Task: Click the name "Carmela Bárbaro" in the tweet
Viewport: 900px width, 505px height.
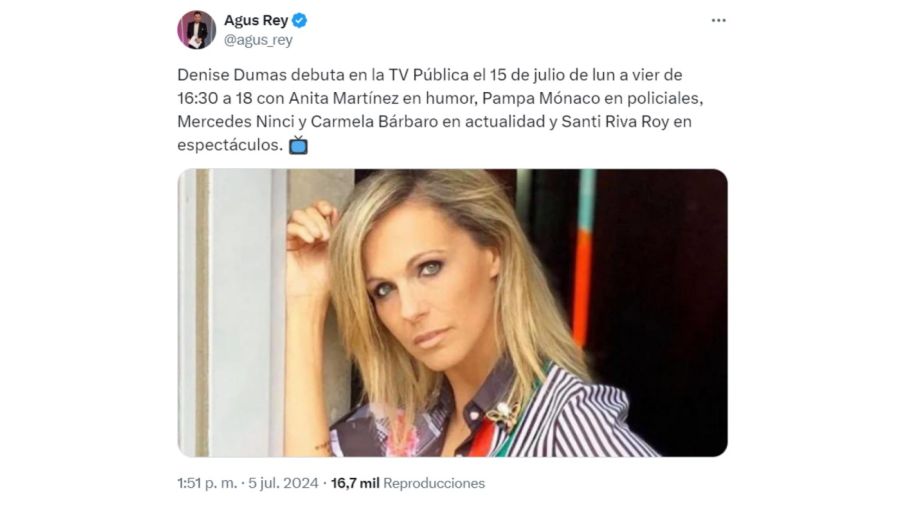Action: click(x=375, y=122)
